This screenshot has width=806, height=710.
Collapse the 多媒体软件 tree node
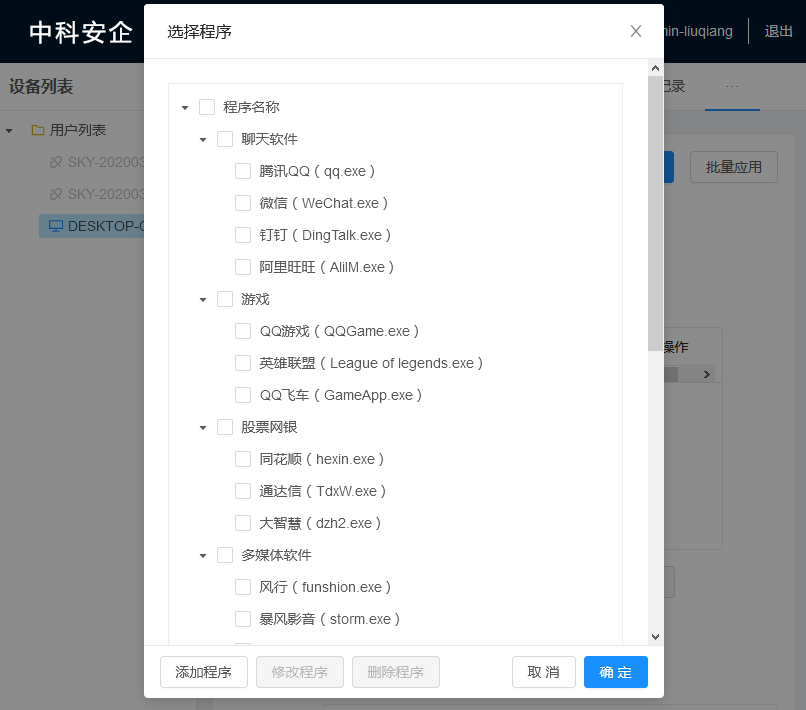pos(203,555)
